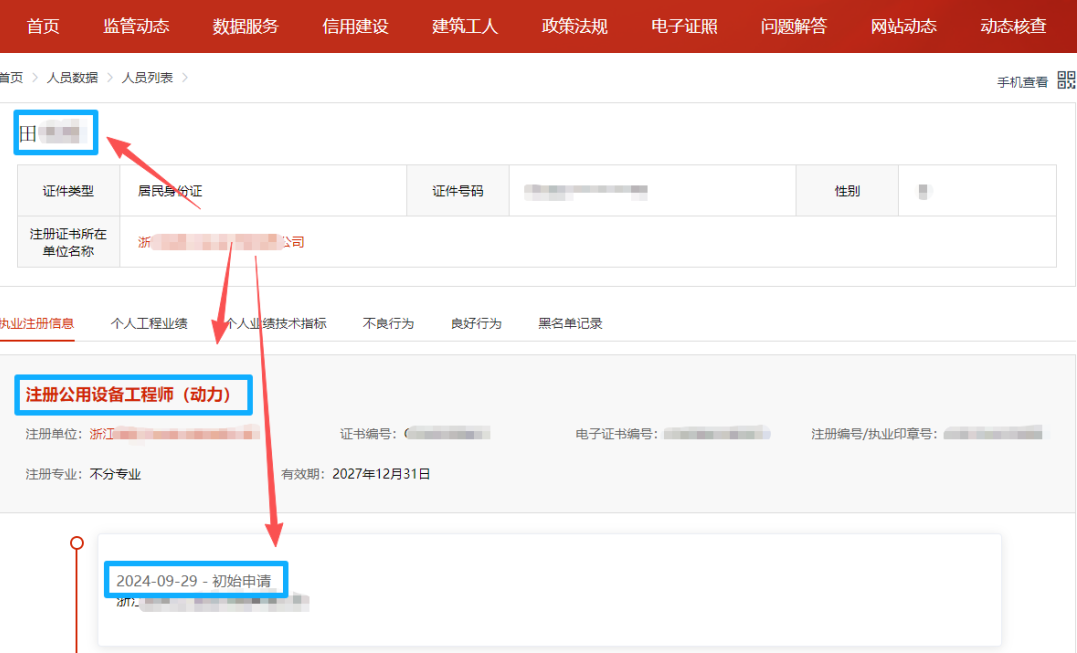This screenshot has width=1077, height=653.
Task: Go to 数据服务 in top navigation
Action: click(246, 26)
